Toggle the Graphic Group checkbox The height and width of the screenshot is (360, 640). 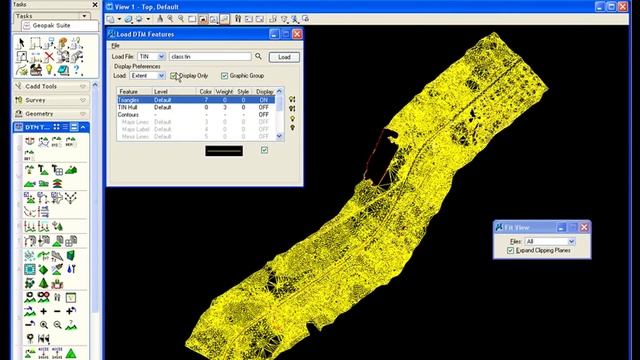click(x=224, y=76)
